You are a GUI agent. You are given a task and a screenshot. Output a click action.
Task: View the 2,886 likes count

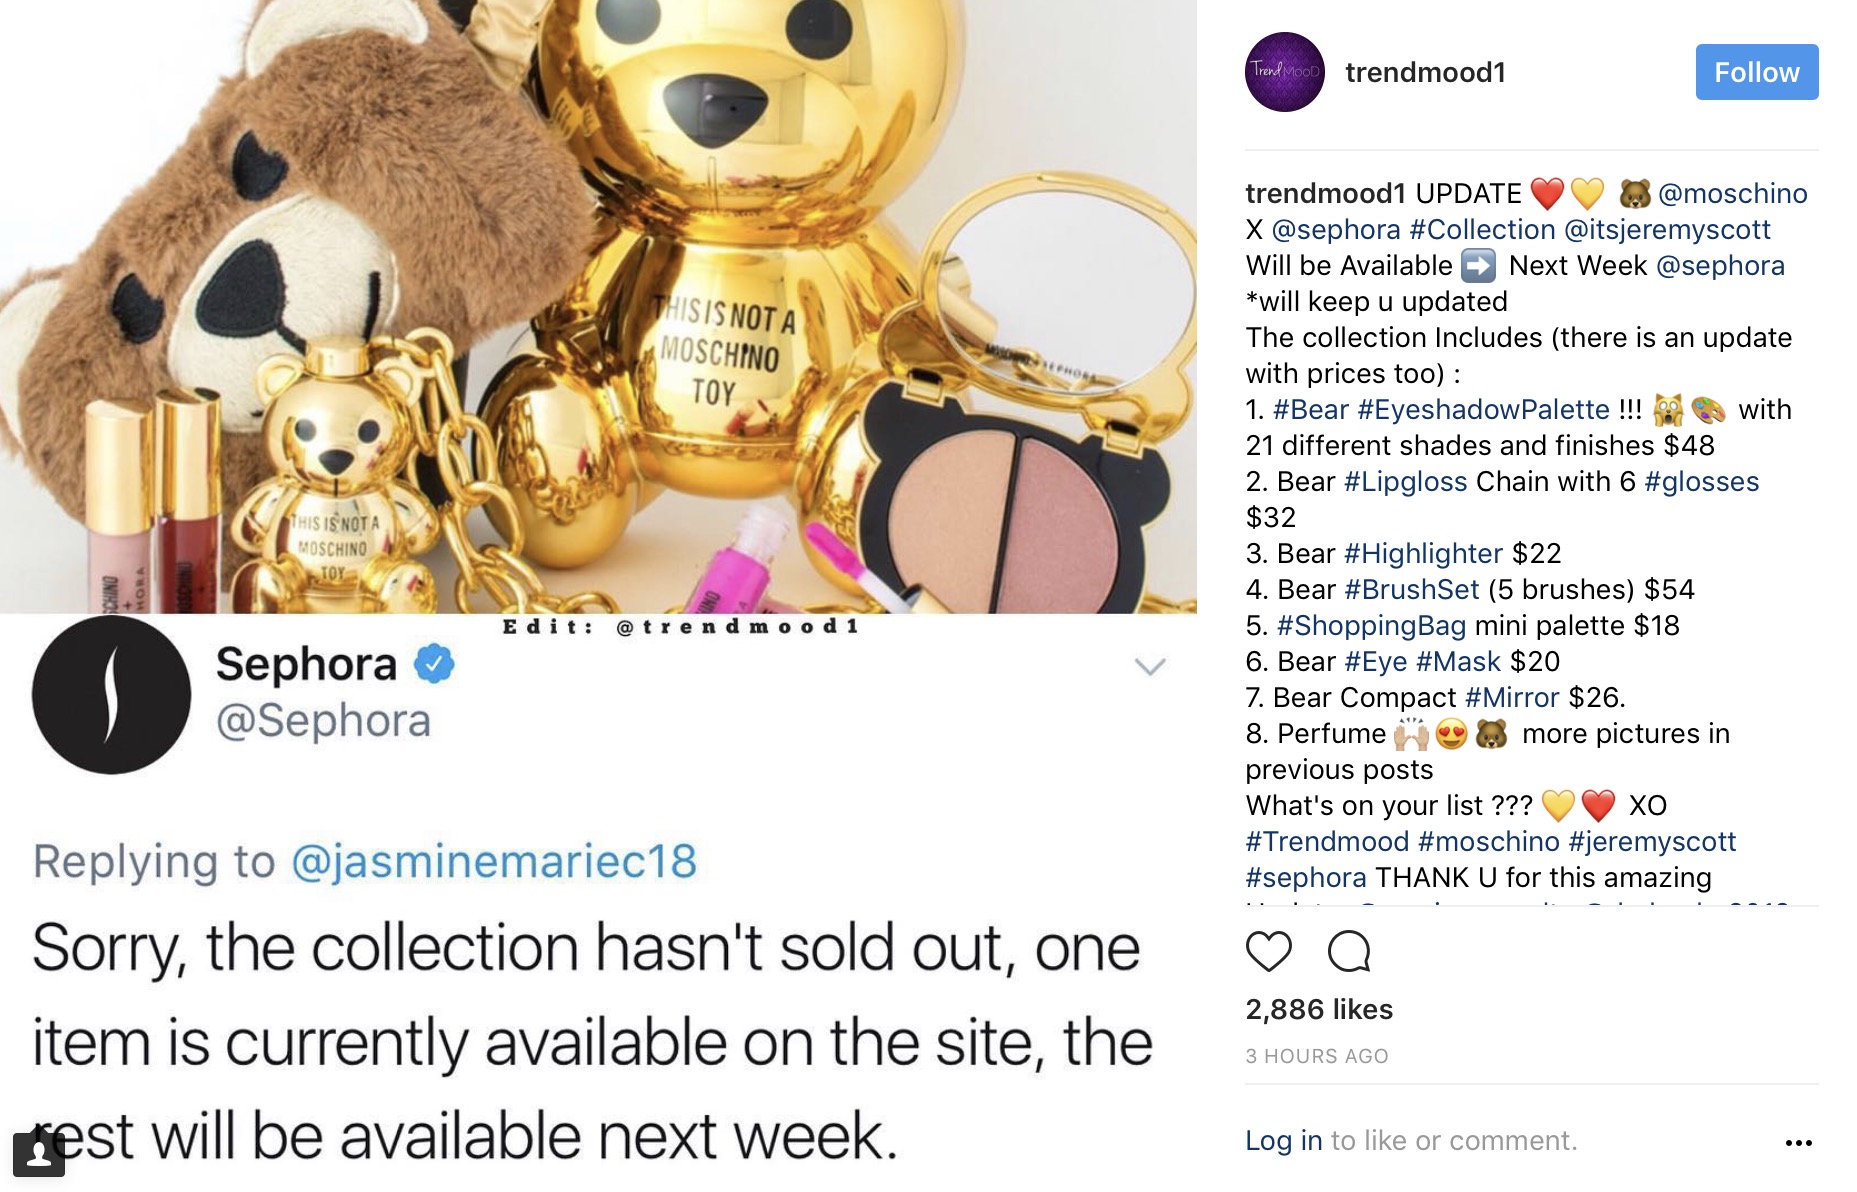click(x=1319, y=1009)
